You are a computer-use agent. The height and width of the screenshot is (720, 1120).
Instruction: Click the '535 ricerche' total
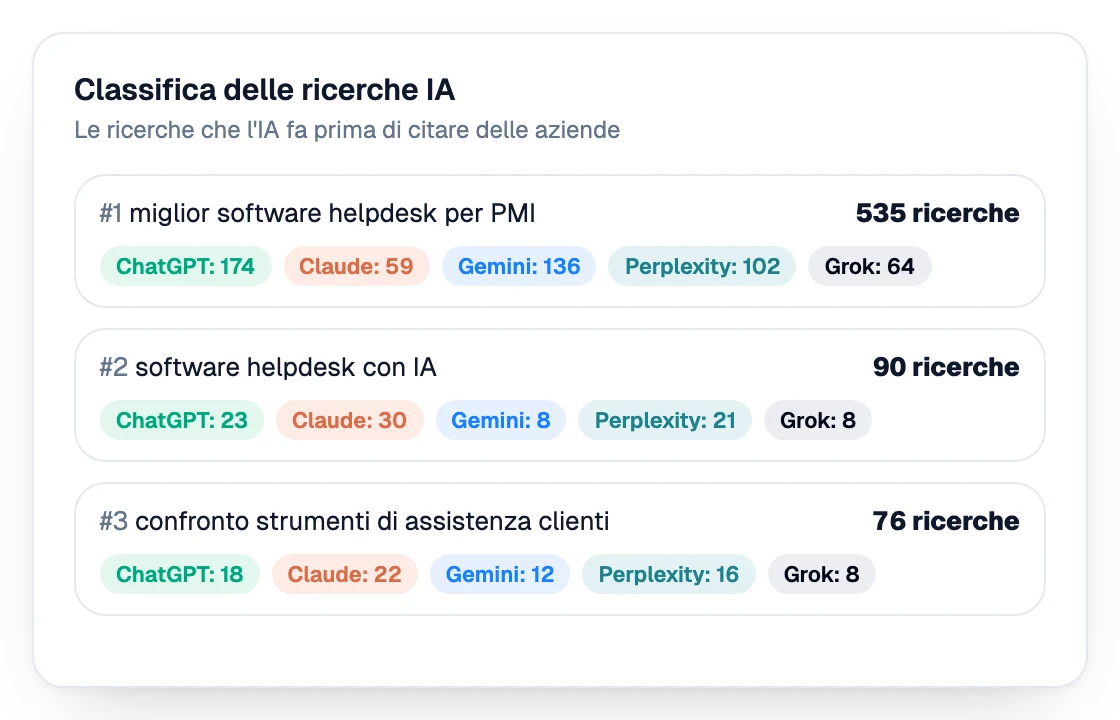tap(937, 213)
